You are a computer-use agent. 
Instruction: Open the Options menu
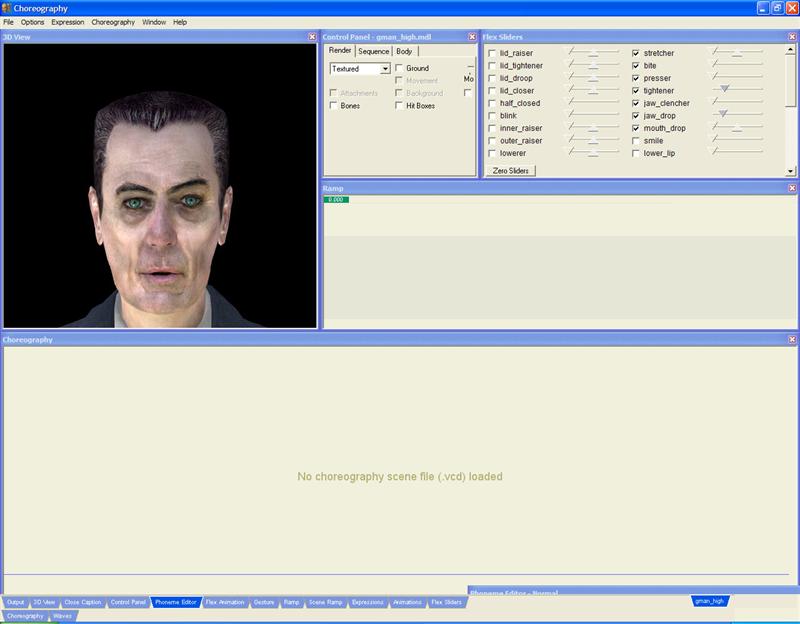(32, 21)
